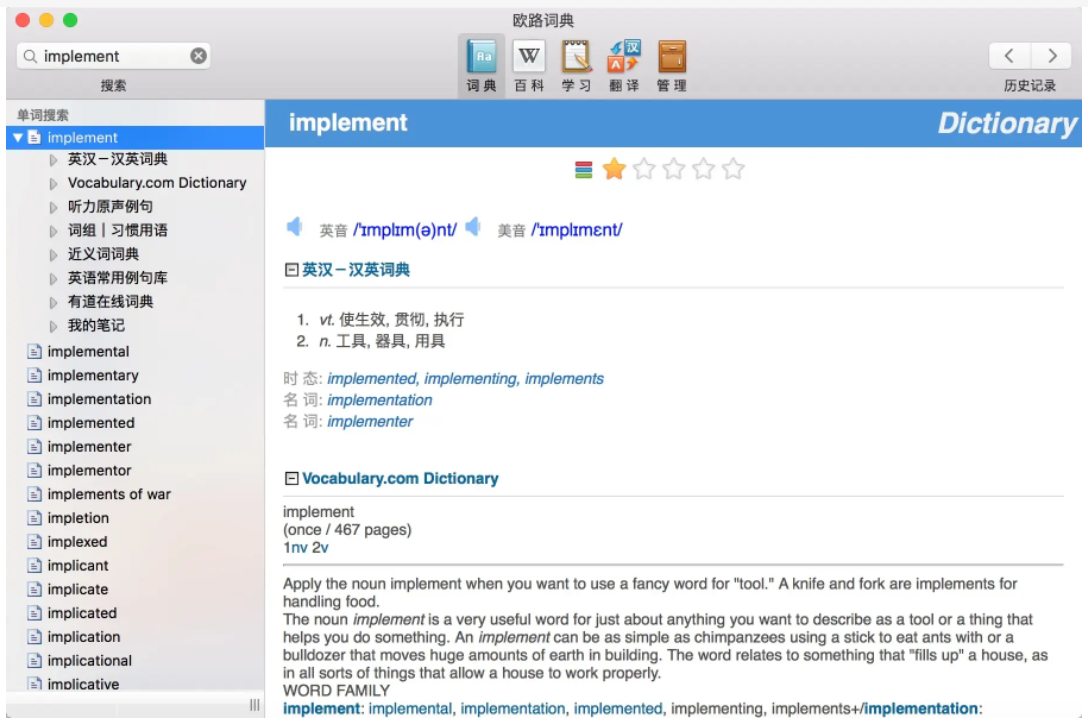Open the 词典 dictionary toolbar icon
Viewport: 1088px width, 719px height.
coord(481,66)
